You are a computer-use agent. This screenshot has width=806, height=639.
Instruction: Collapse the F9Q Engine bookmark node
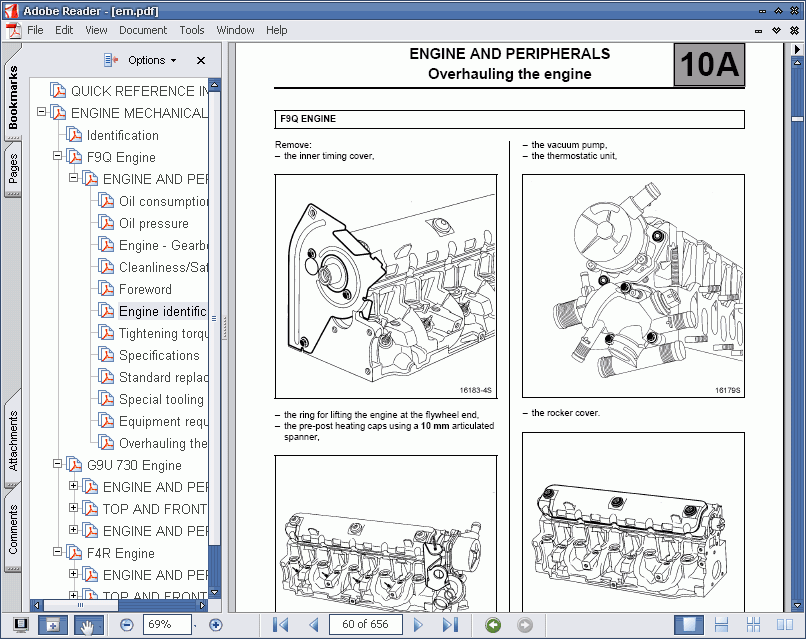tap(57, 157)
